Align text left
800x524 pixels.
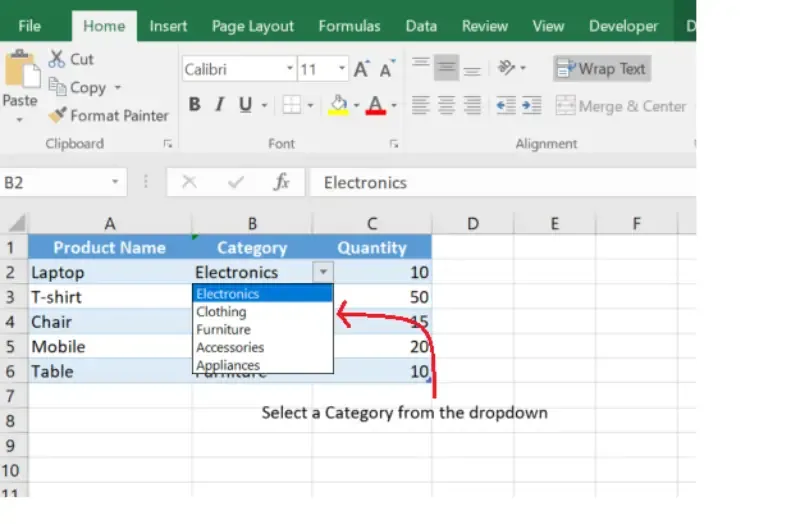tap(420, 106)
